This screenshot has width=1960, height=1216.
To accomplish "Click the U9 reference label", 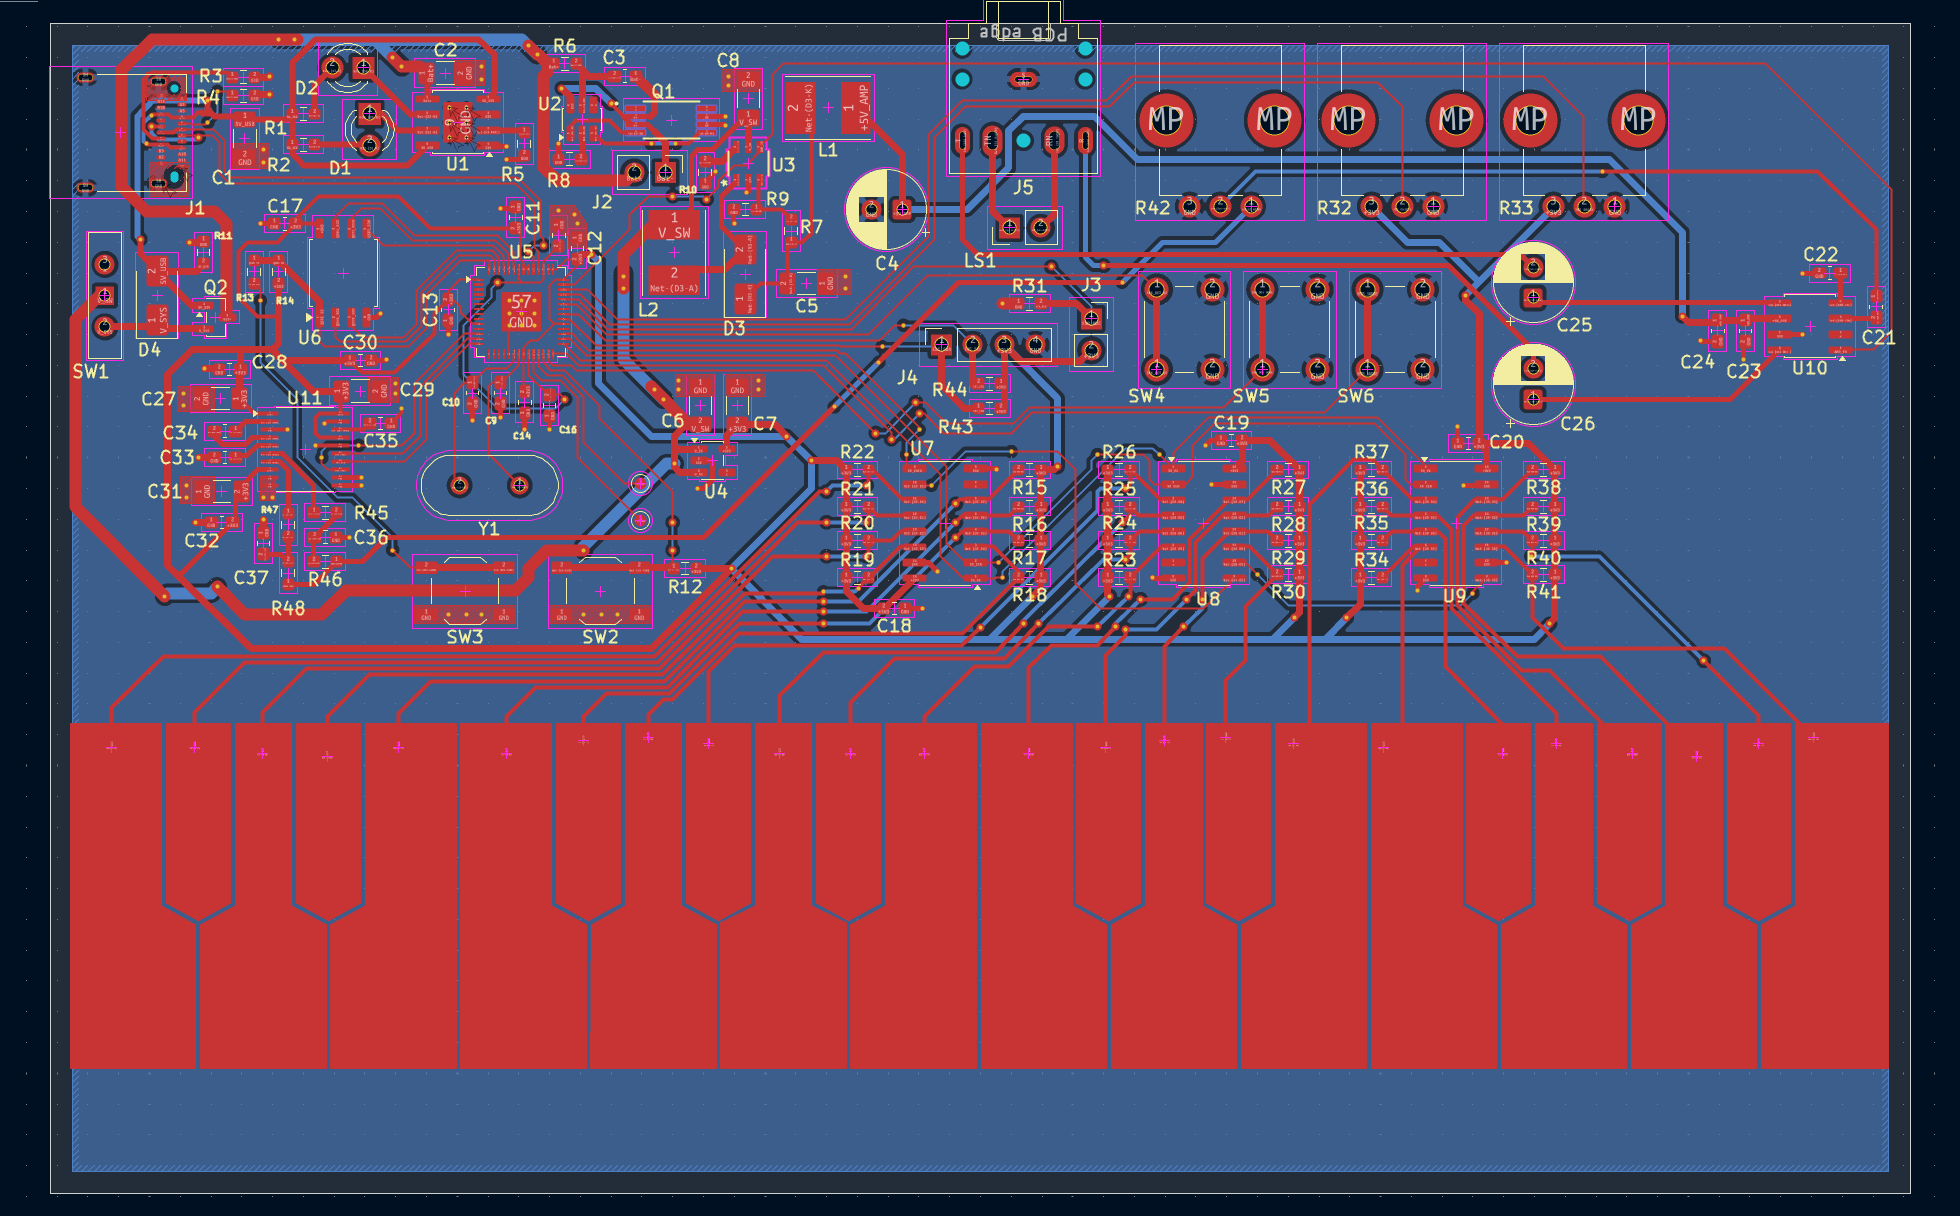I will [1454, 596].
